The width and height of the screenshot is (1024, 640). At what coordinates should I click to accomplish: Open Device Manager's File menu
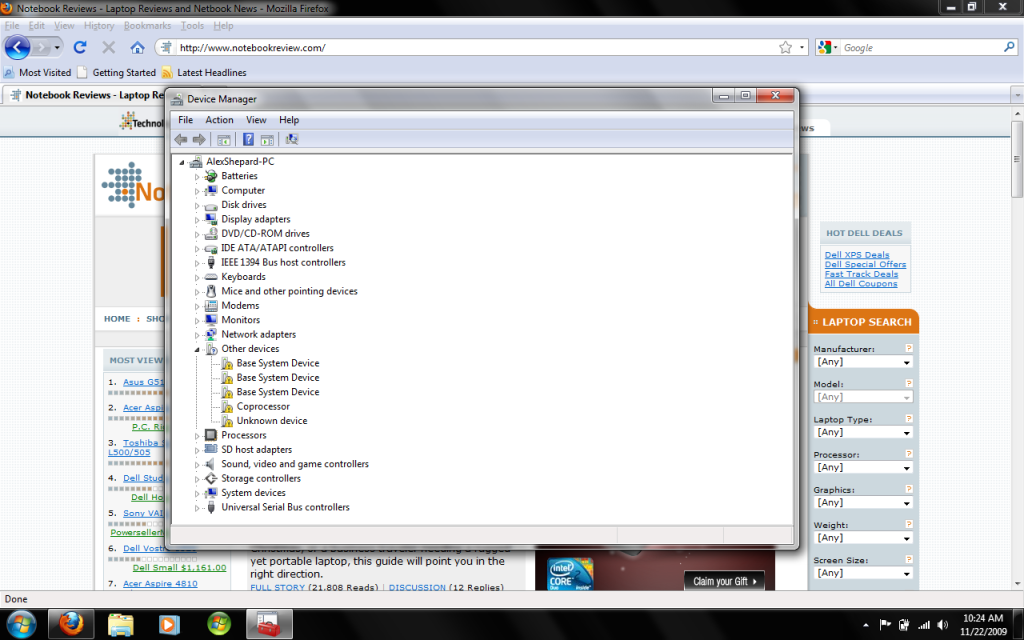click(185, 120)
